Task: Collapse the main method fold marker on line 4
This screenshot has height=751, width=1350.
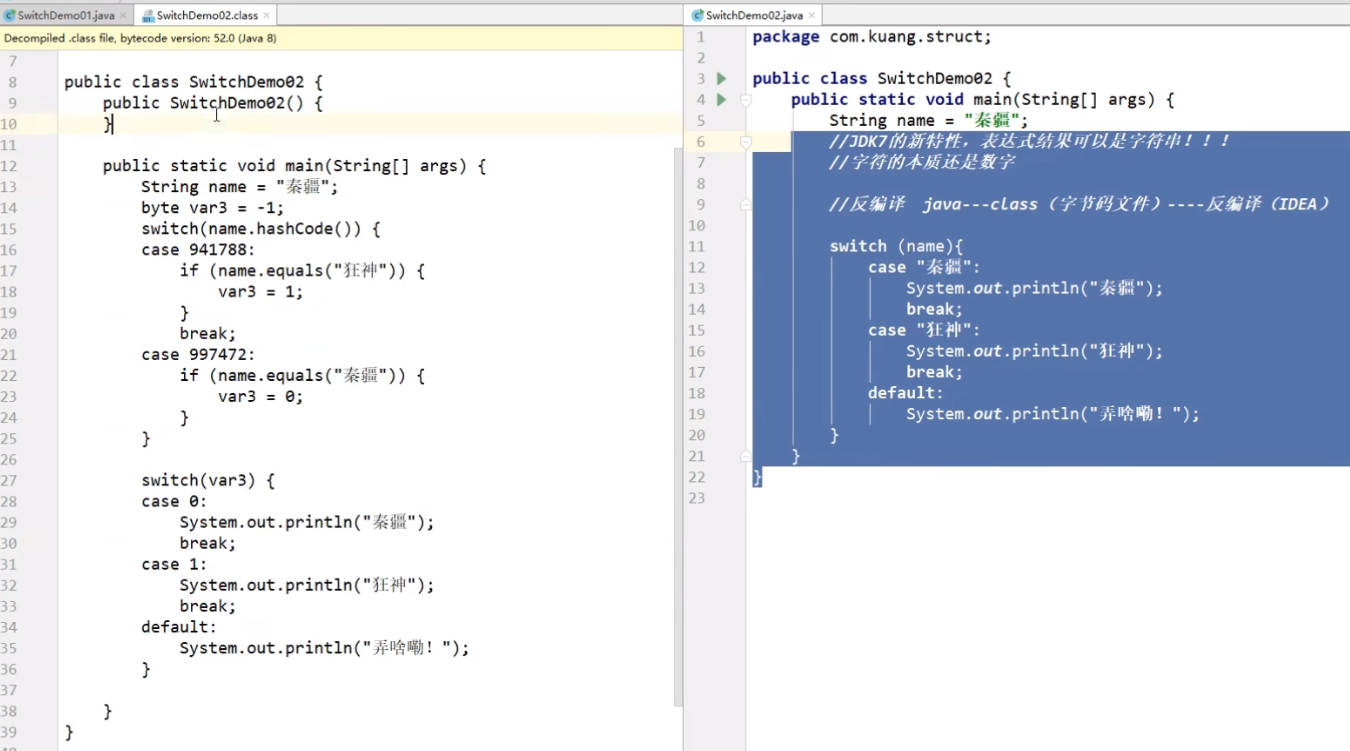Action: 745,99
